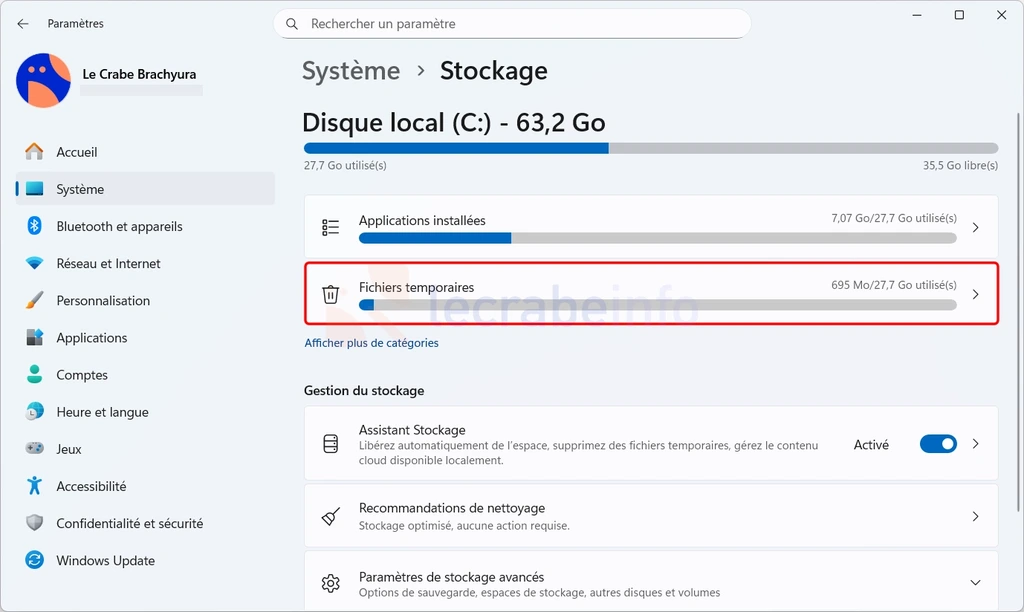Click the Confidentialité et sécurité shield icon
The image size is (1024, 612).
[34, 523]
